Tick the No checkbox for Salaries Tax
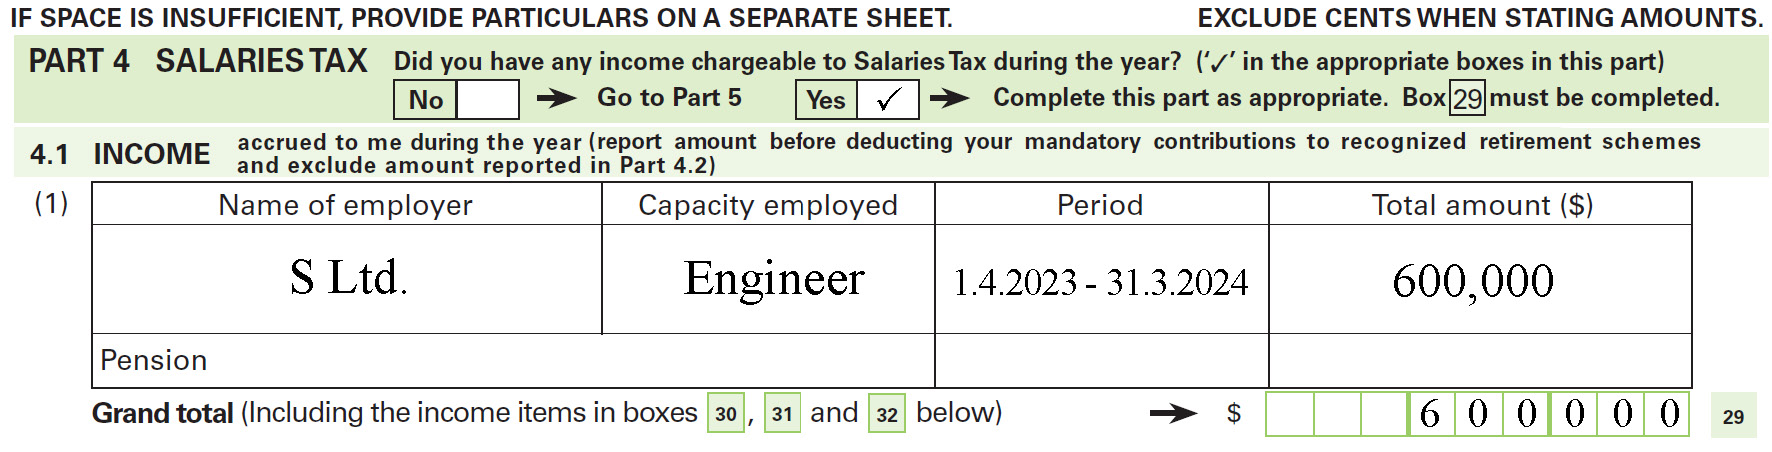The width and height of the screenshot is (1772, 452). pyautogui.click(x=488, y=100)
